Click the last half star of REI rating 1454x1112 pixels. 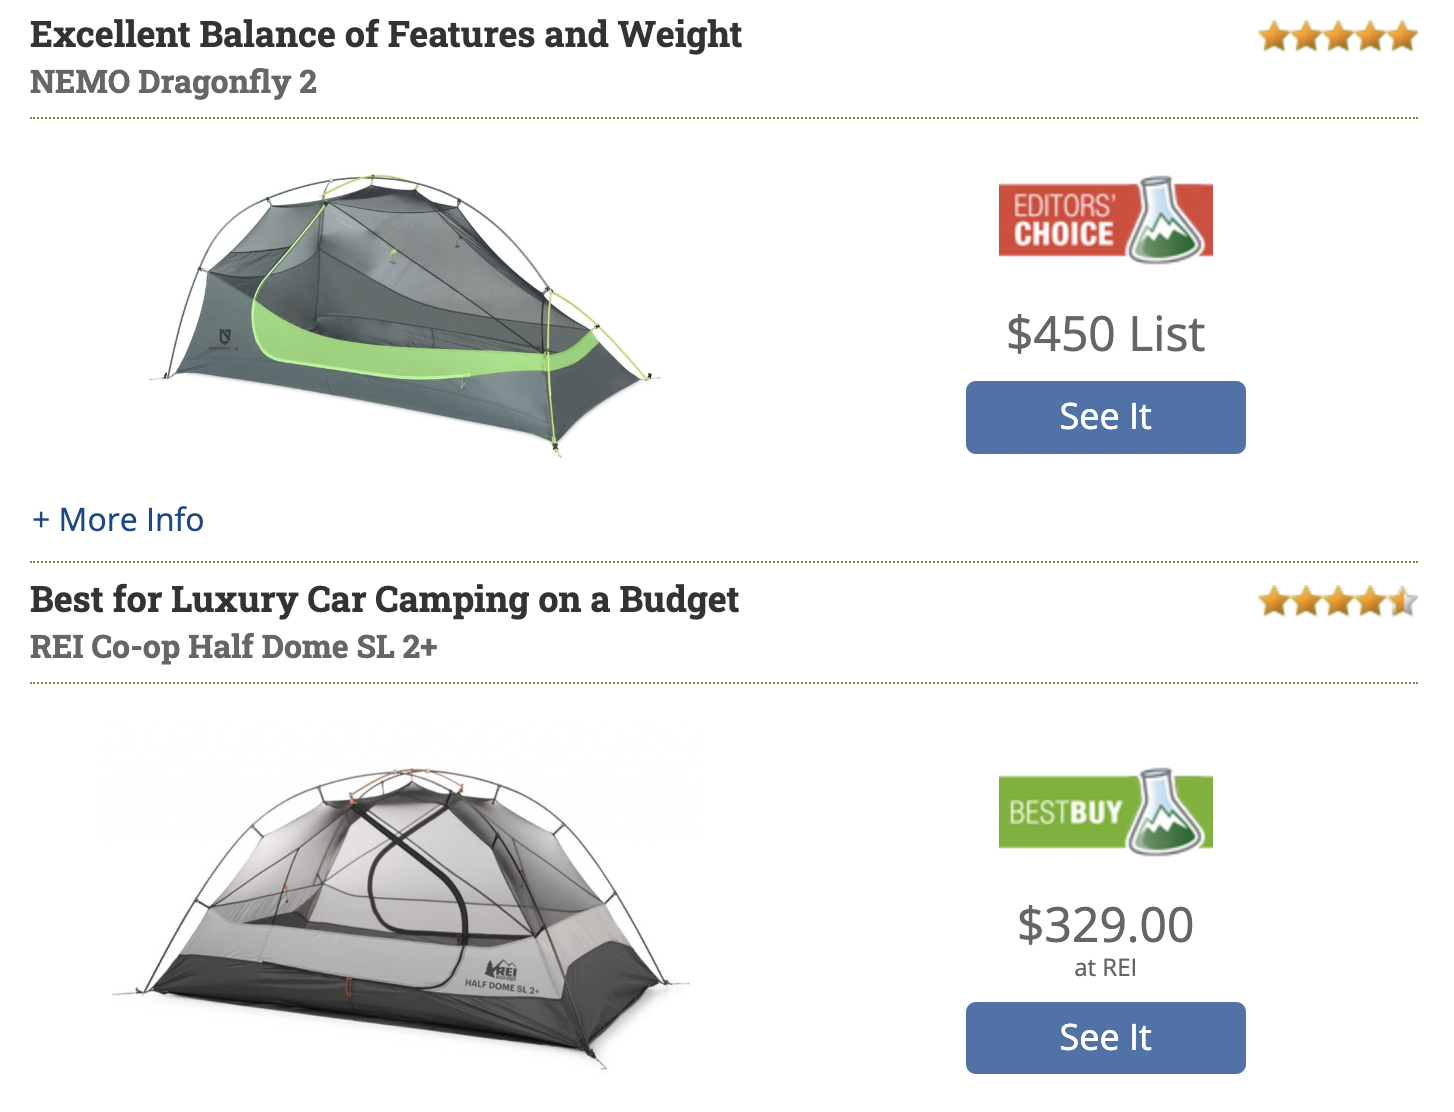click(x=1402, y=601)
